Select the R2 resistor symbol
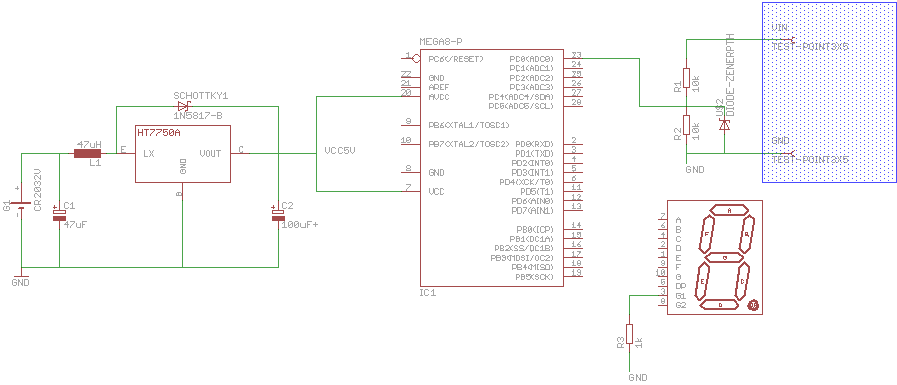897x385 pixels. tap(686, 125)
